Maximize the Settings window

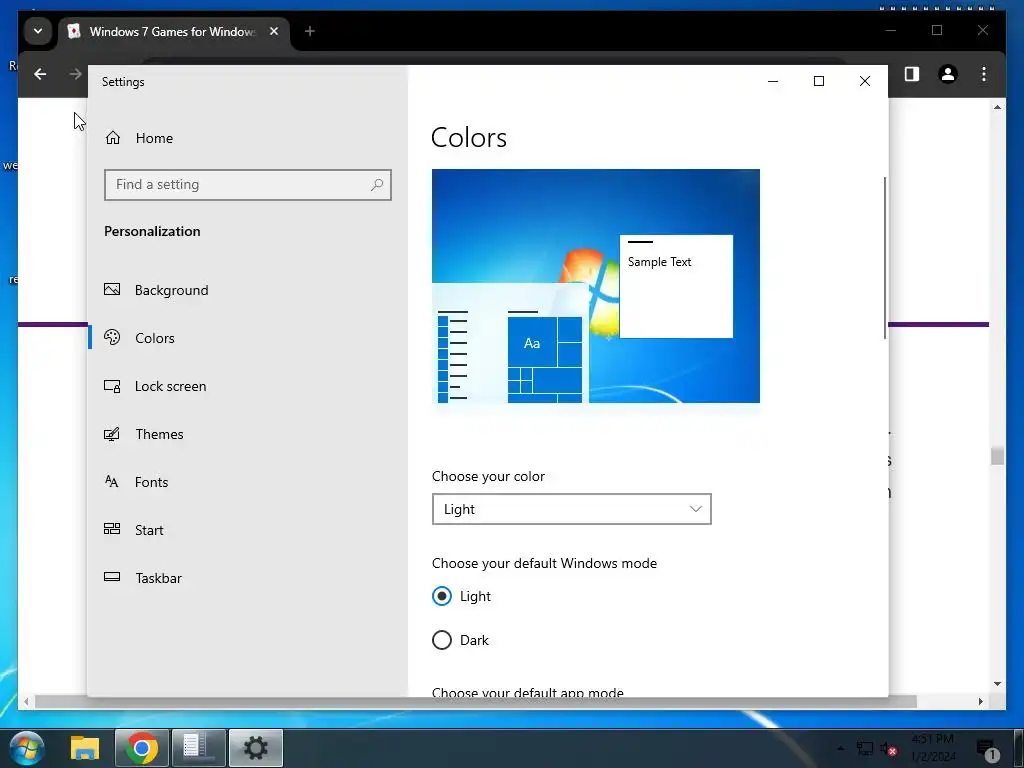coord(819,81)
